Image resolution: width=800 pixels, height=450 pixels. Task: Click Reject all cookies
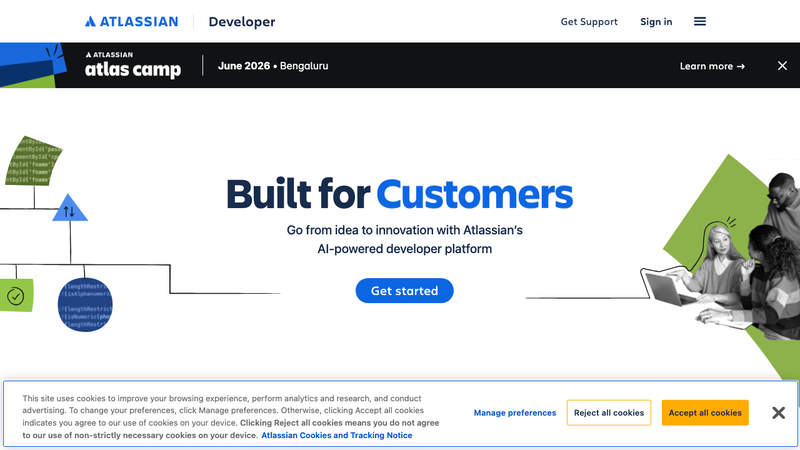609,413
